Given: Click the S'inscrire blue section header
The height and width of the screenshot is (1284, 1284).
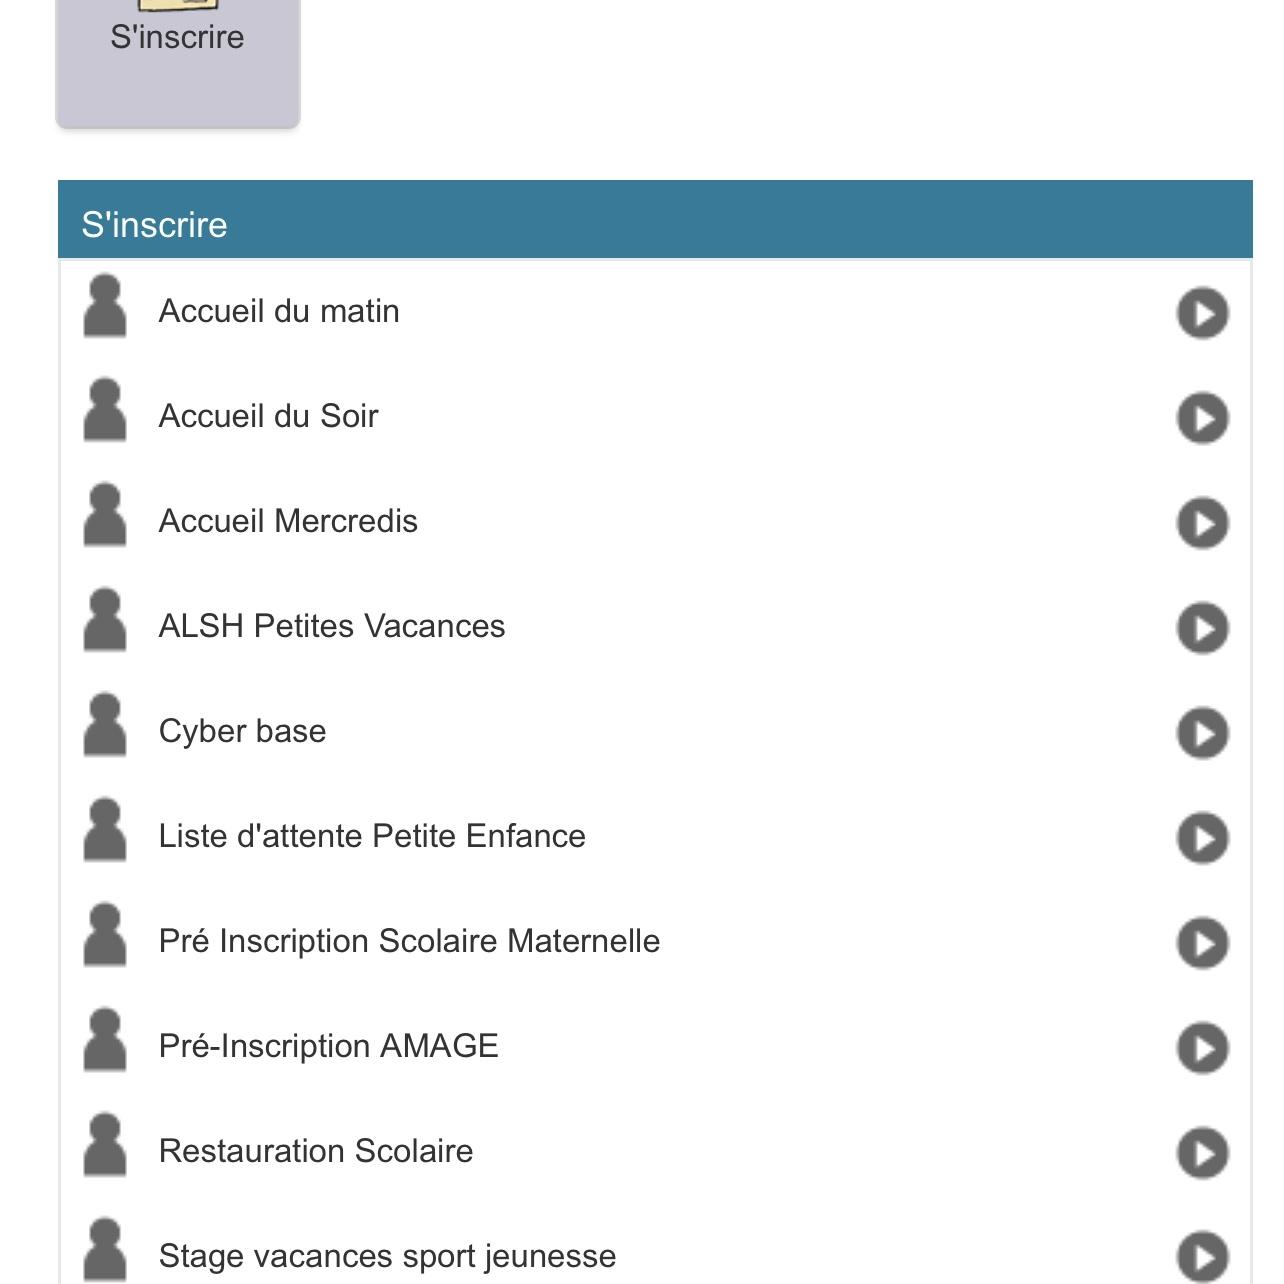Looking at the screenshot, I should click(x=655, y=220).
